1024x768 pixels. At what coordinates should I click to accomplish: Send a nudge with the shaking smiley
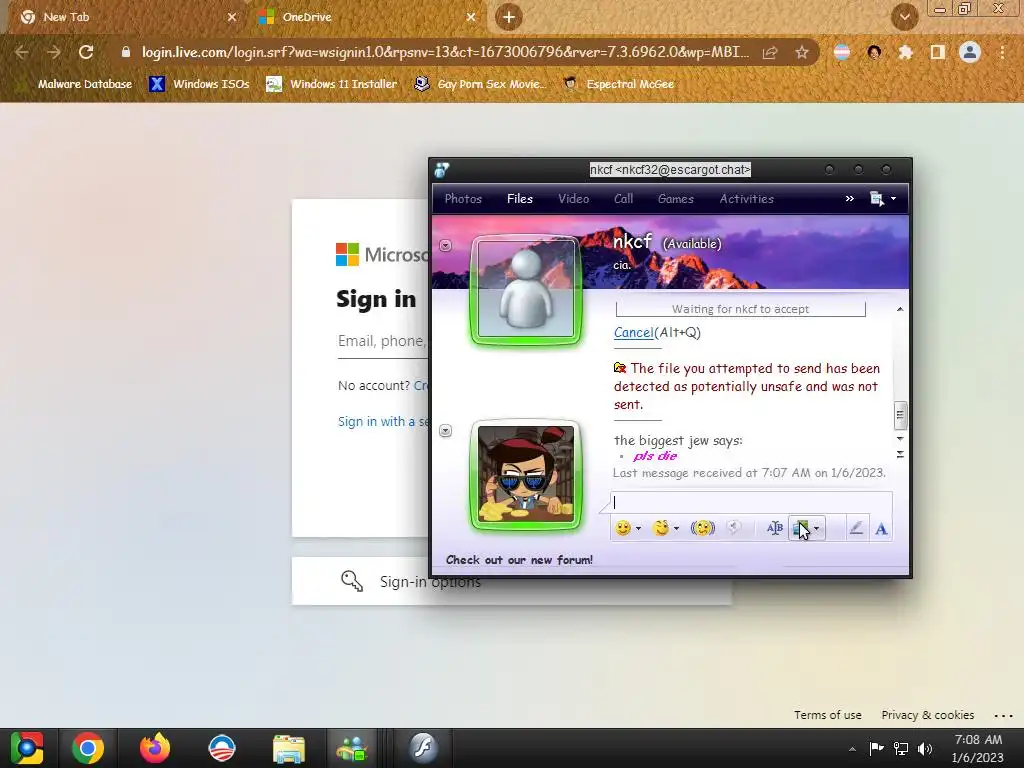pyautogui.click(x=703, y=528)
